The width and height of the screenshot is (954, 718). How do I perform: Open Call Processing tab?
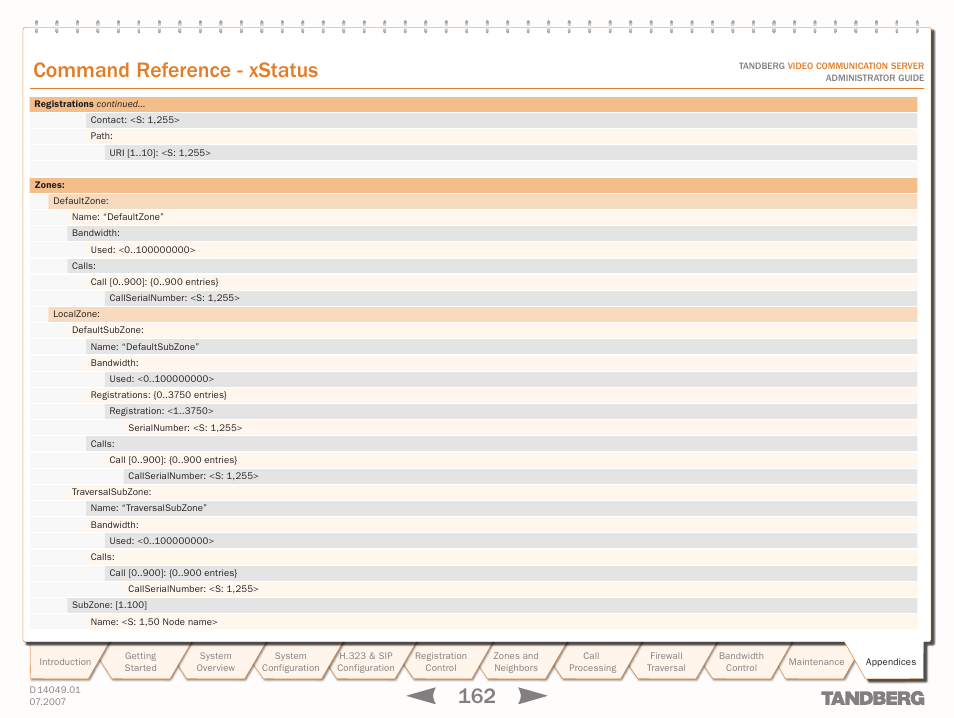pyautogui.click(x=591, y=661)
